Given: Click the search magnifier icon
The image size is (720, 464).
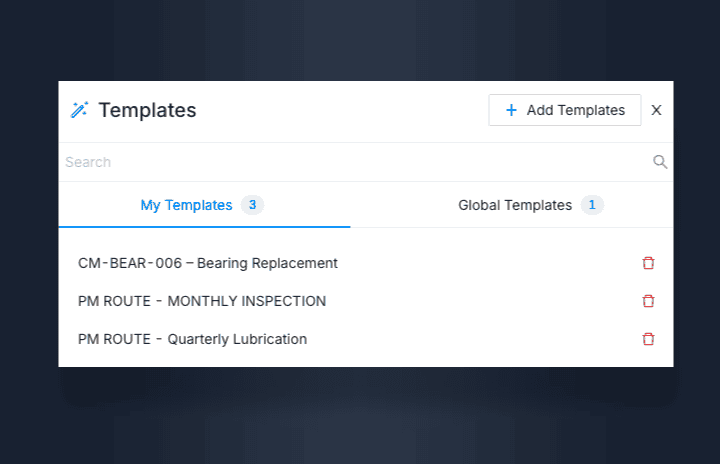Looking at the screenshot, I should pos(660,162).
